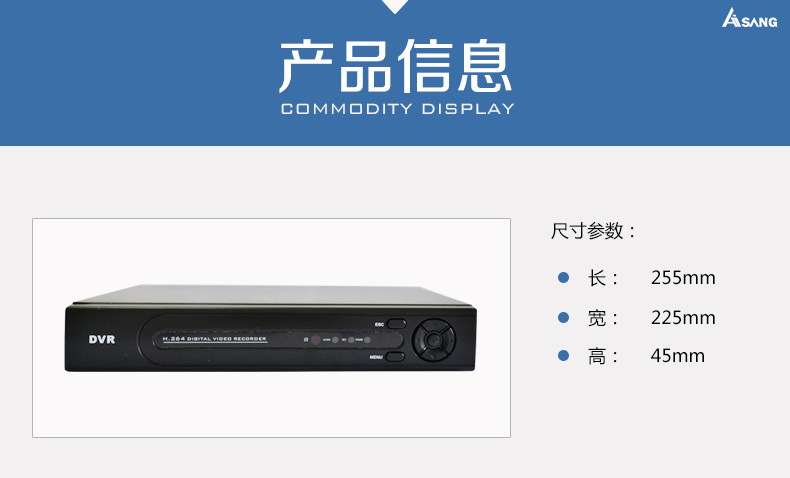Click the top cover of the DVR product photo
The width and height of the screenshot is (790, 478).
pyautogui.click(x=272, y=295)
